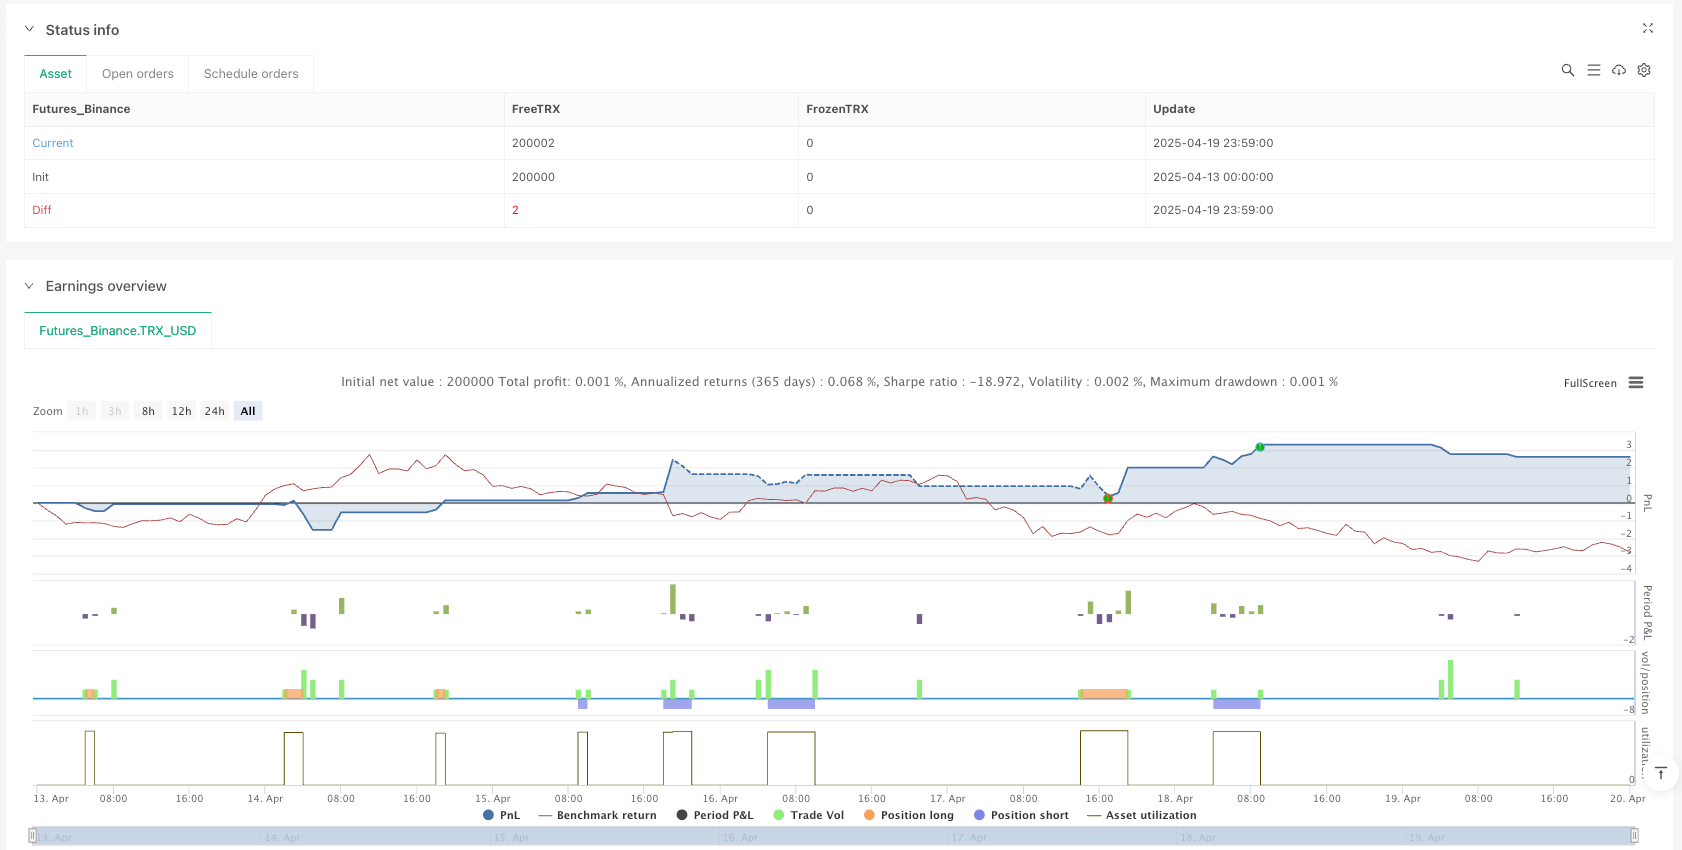Click the cloud download icon
Viewport: 1682px width, 850px height.
tap(1618, 70)
